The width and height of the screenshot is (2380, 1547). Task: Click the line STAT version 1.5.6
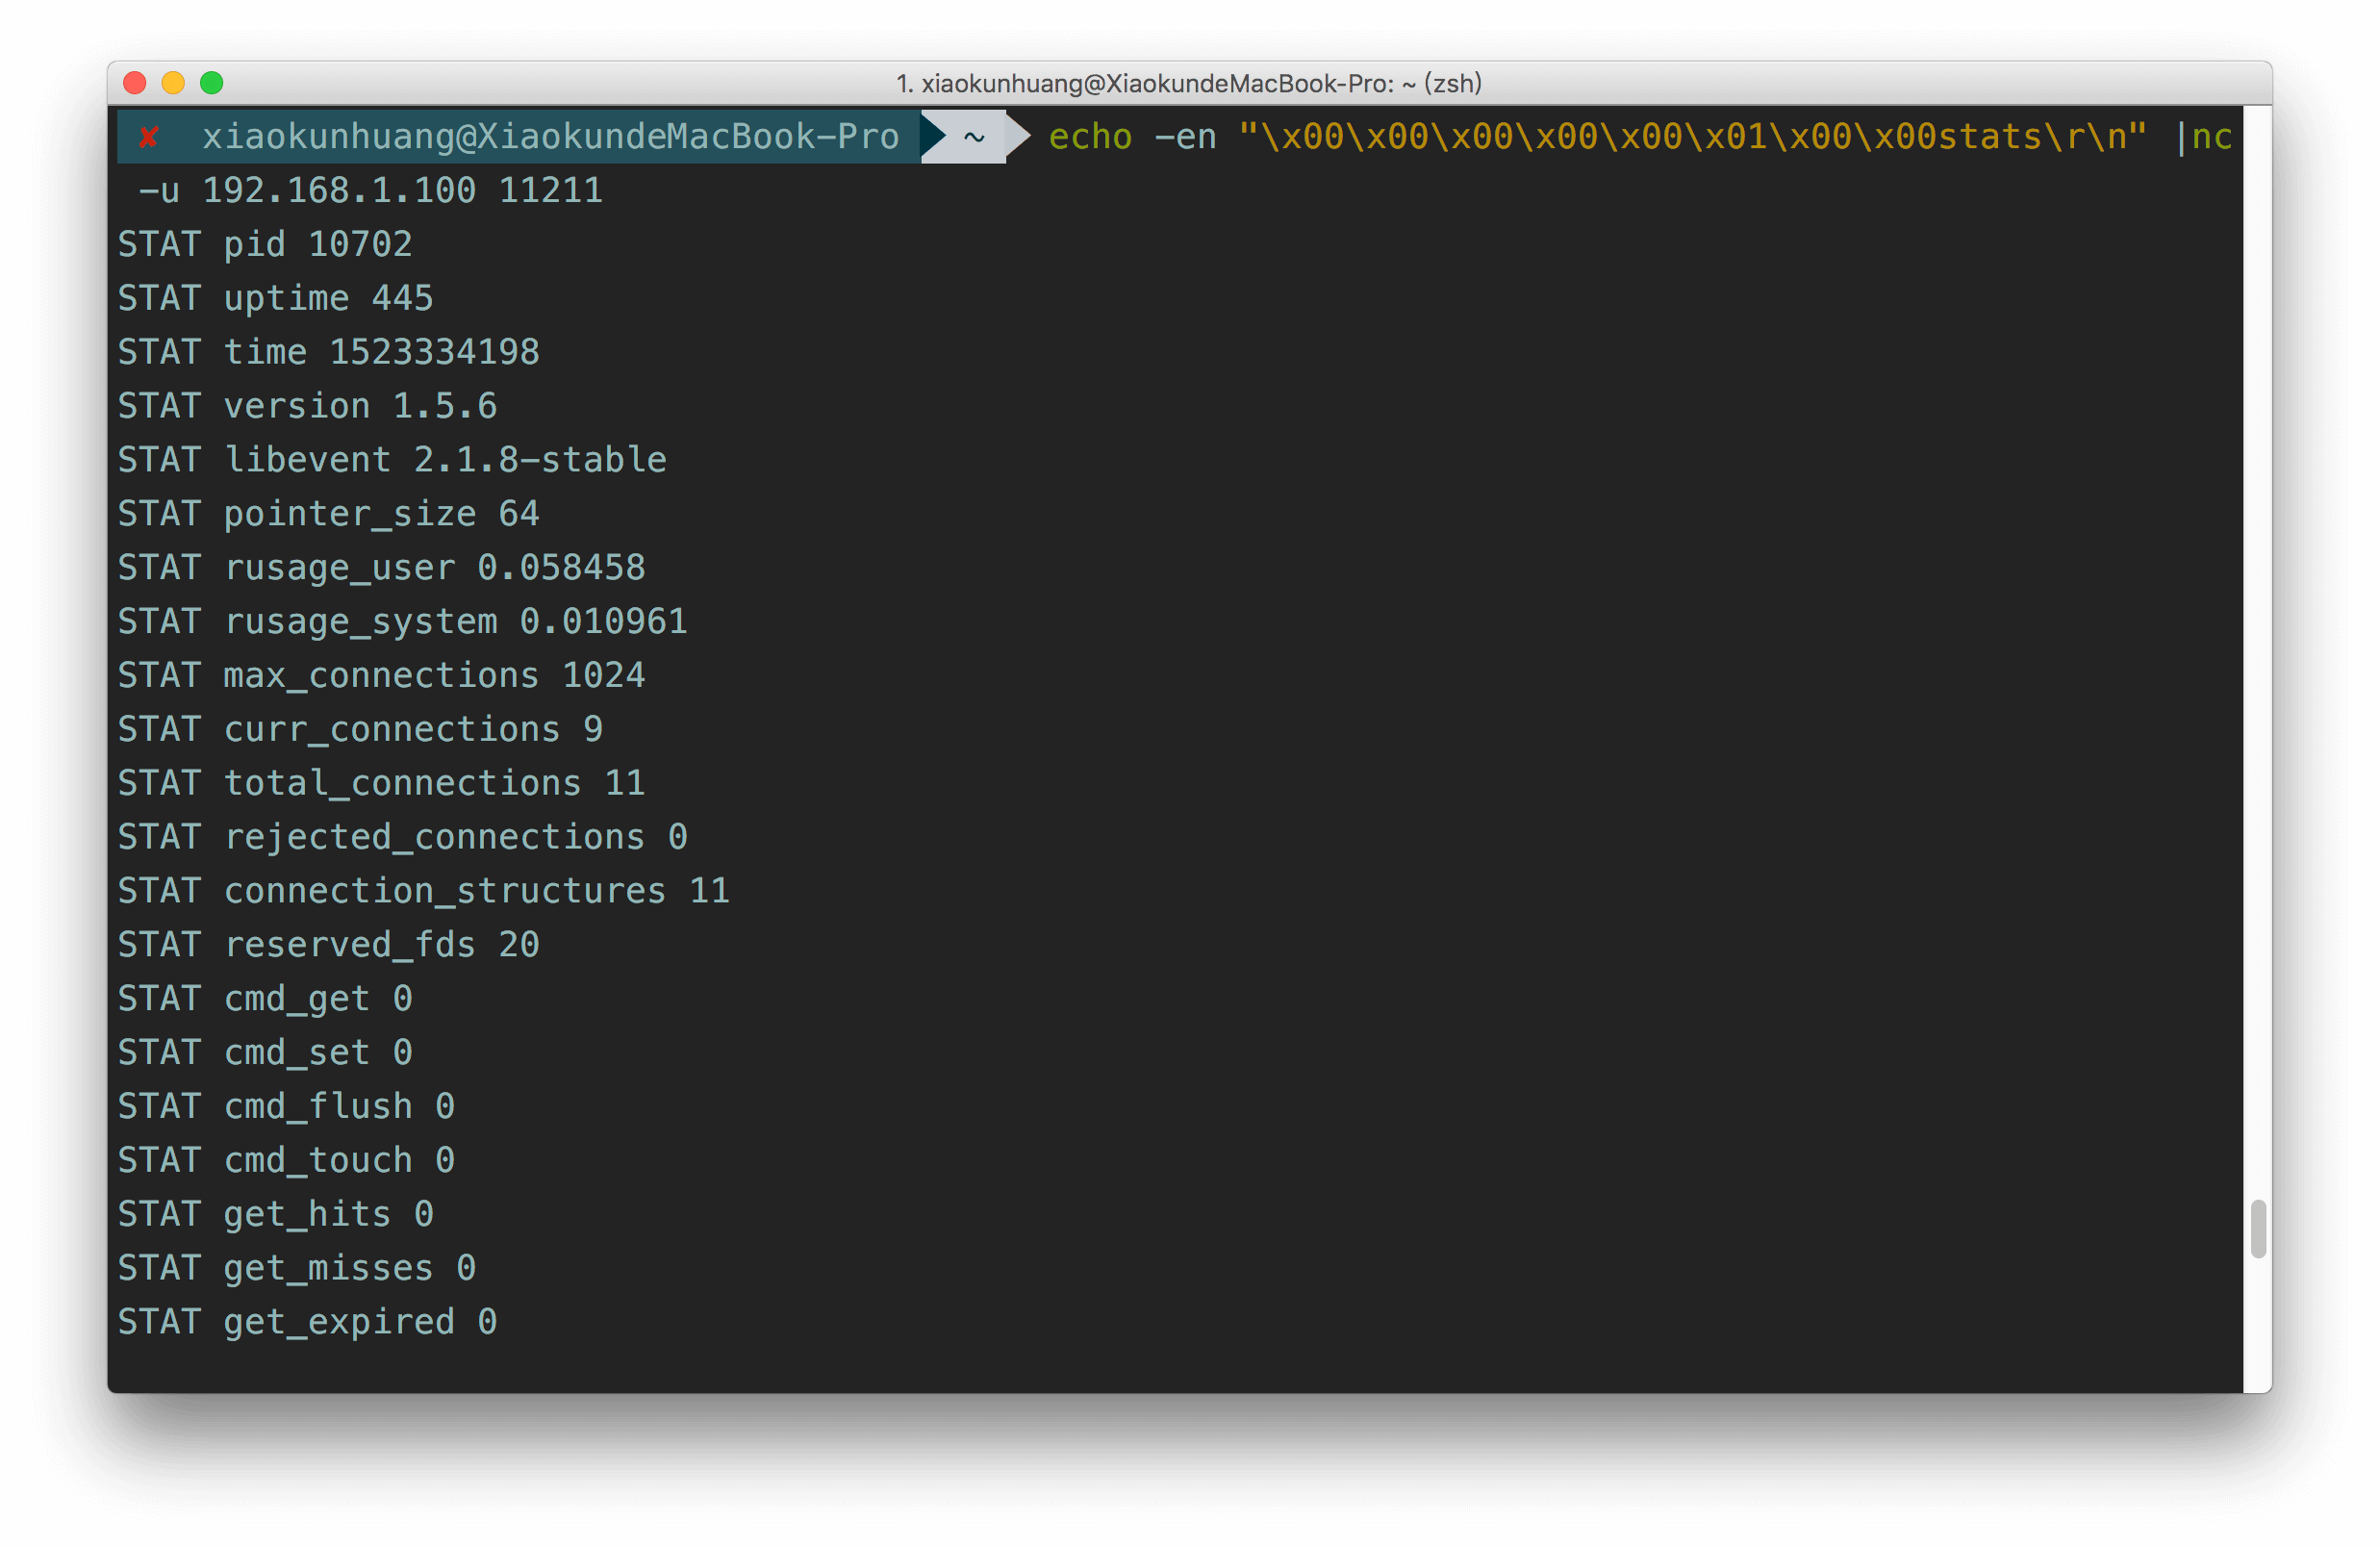point(308,406)
